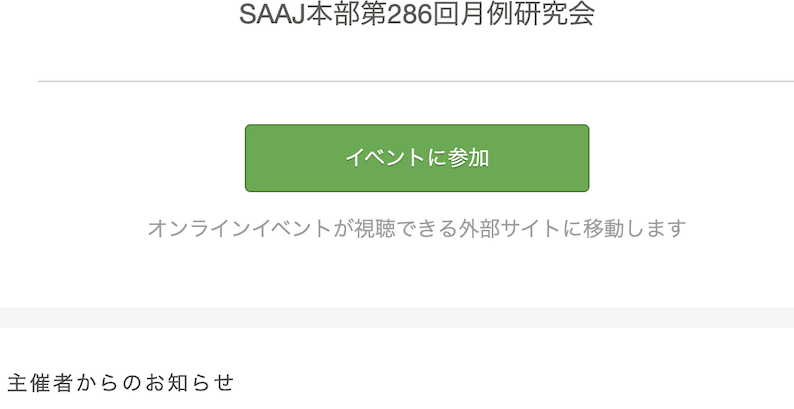Click the green イベントに参加 button

point(417,158)
